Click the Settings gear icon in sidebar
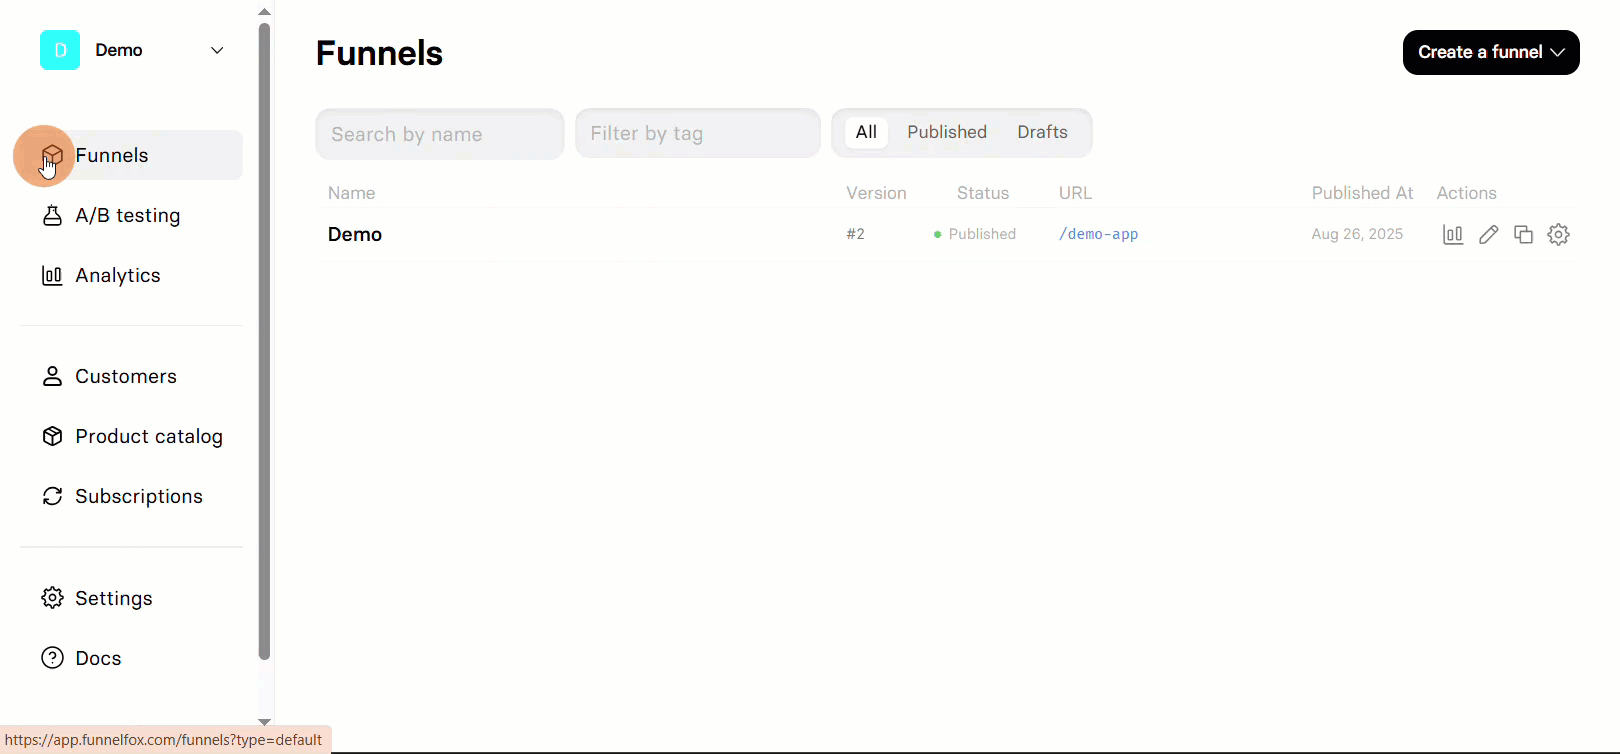Screen dimensions: 1620x754 (52, 598)
